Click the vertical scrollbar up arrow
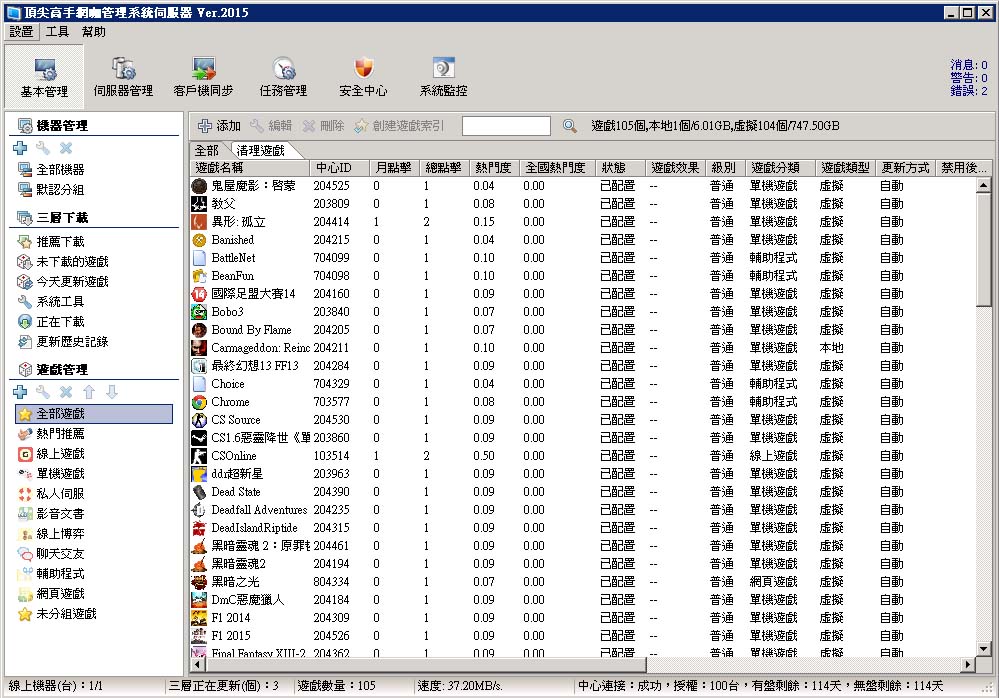The image size is (999, 698). [983, 185]
